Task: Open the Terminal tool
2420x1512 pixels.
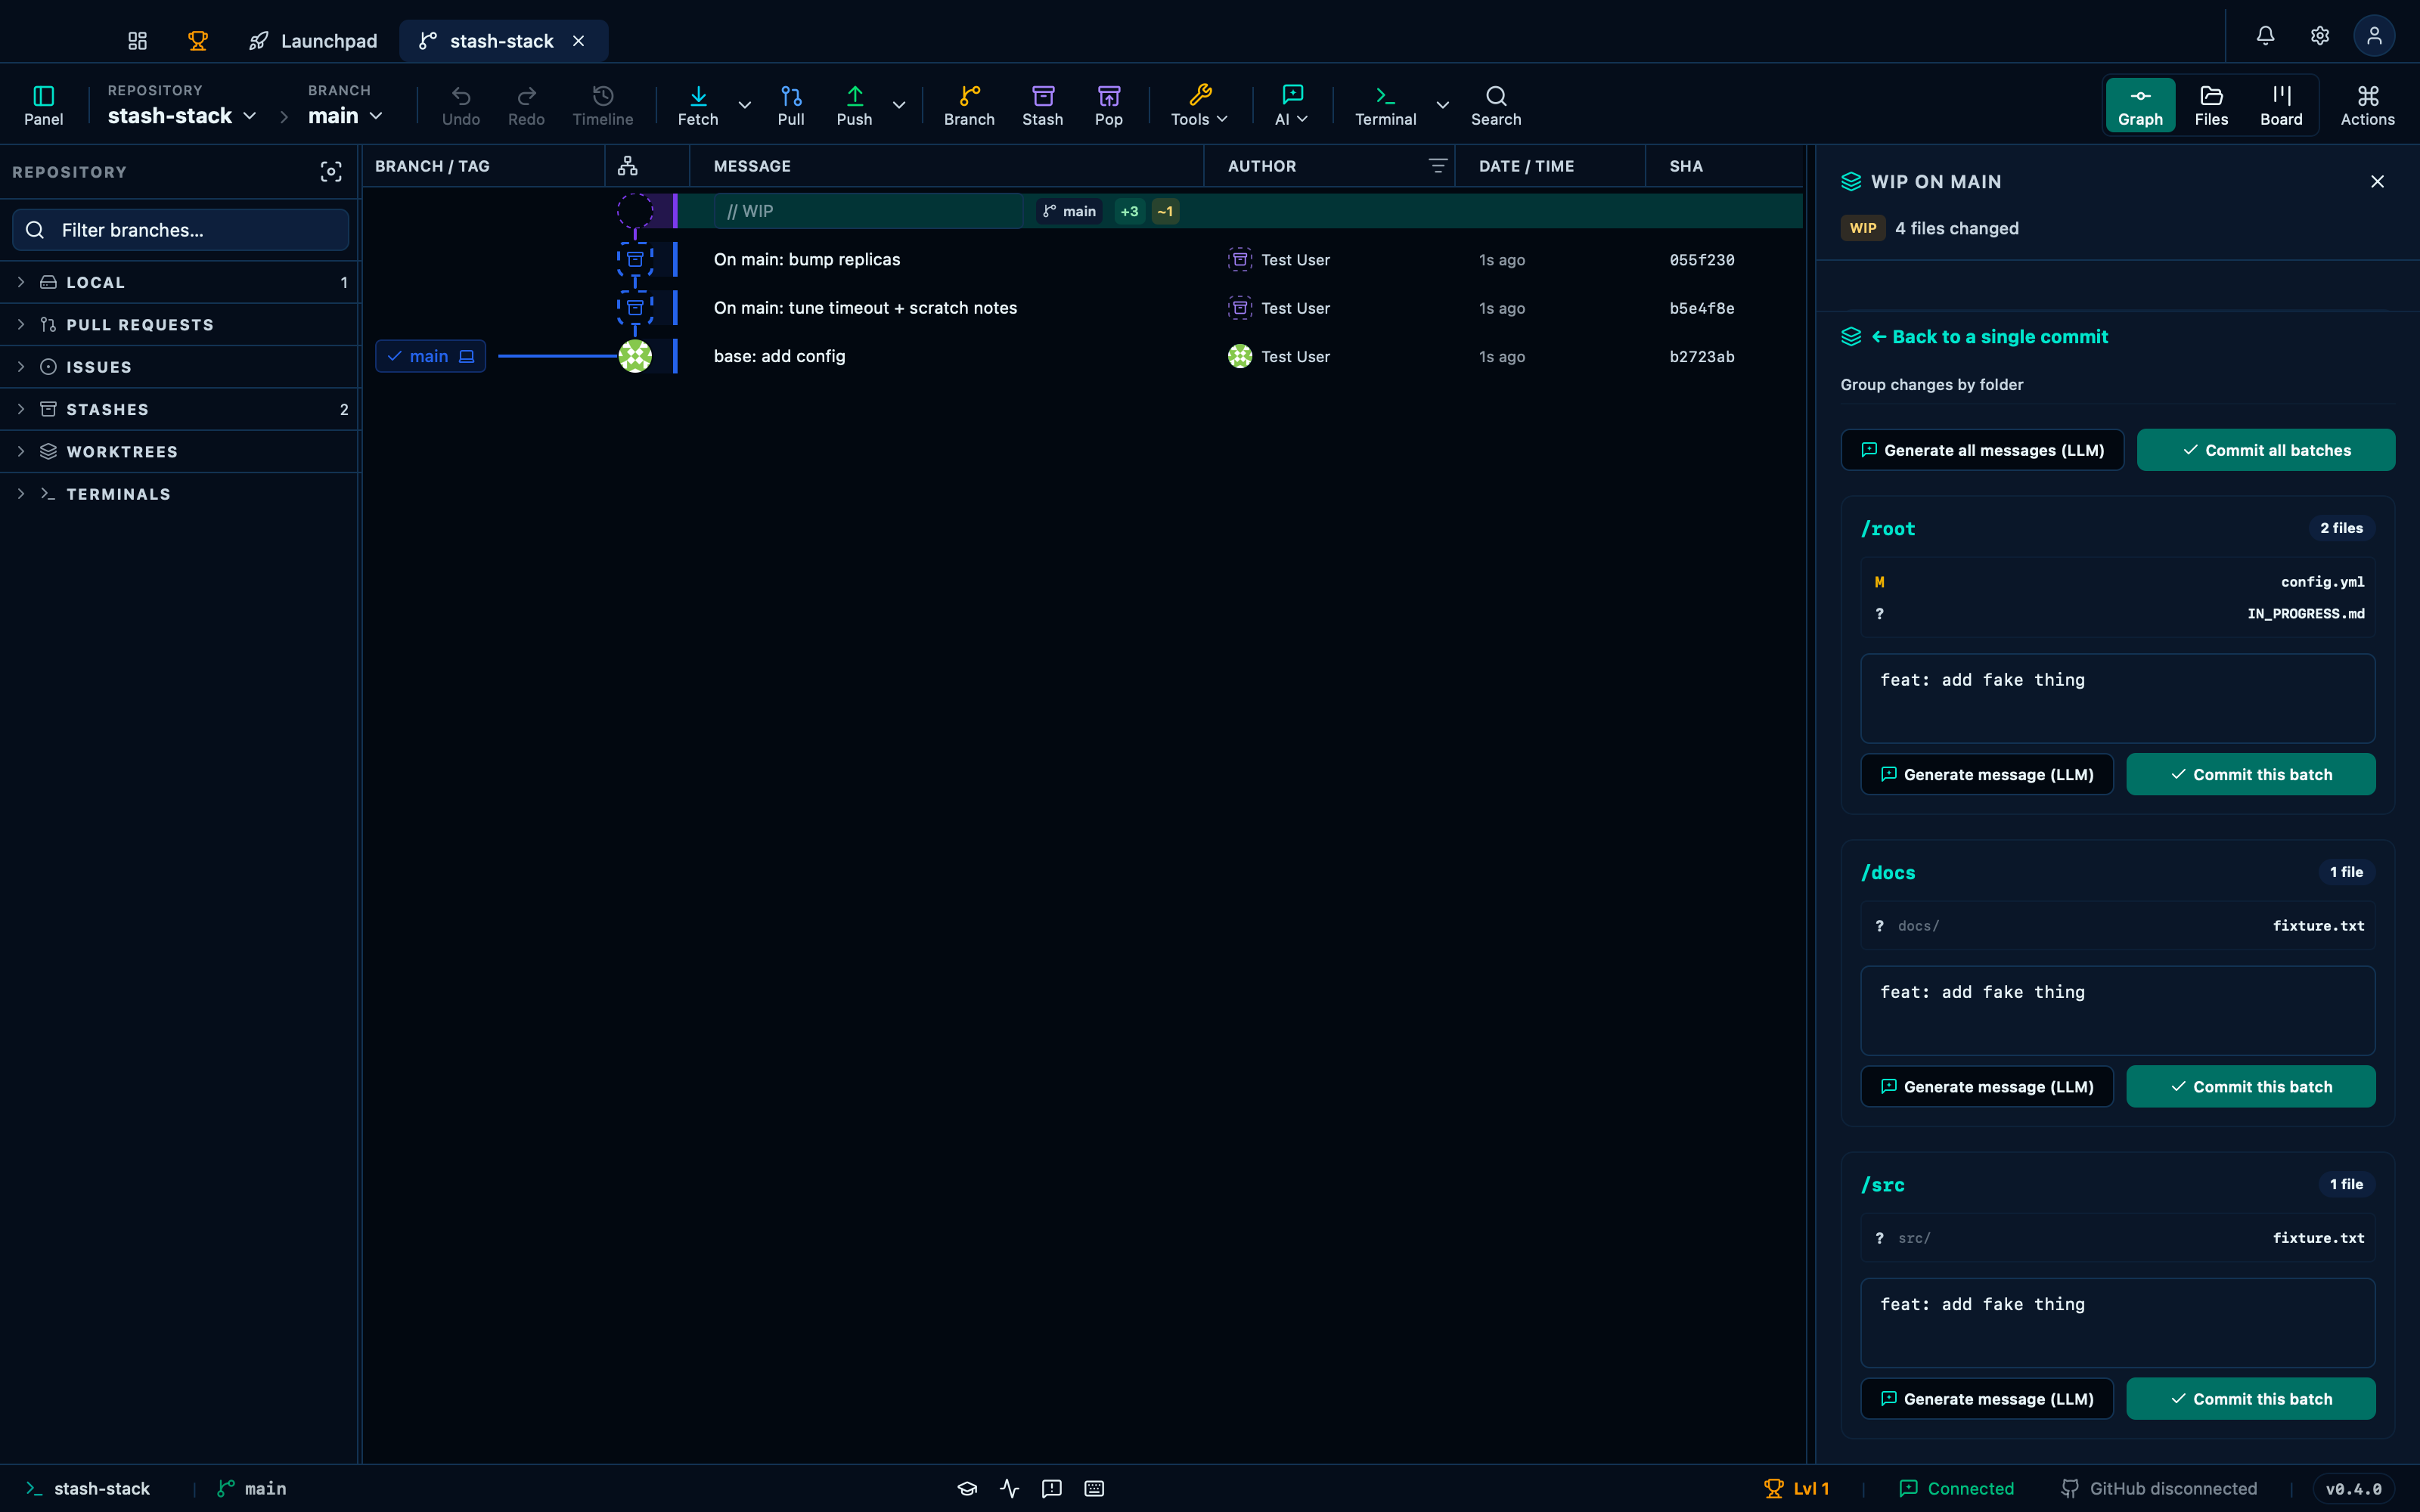Action: pos(1385,105)
